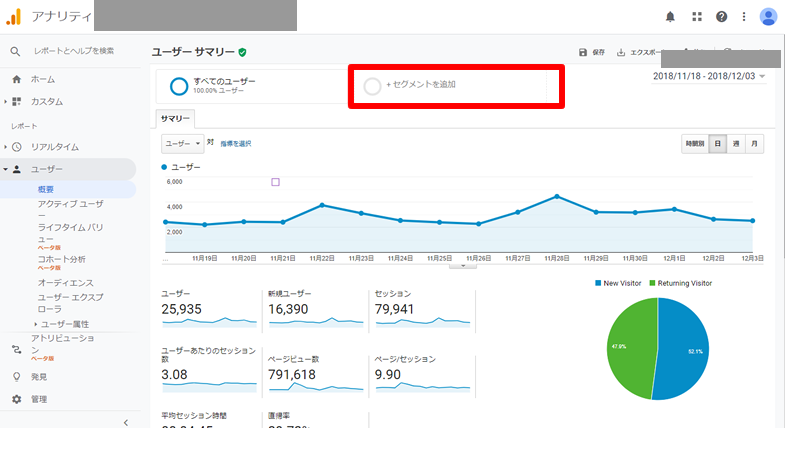Click the 発見 lightbulb icon

click(x=17, y=376)
